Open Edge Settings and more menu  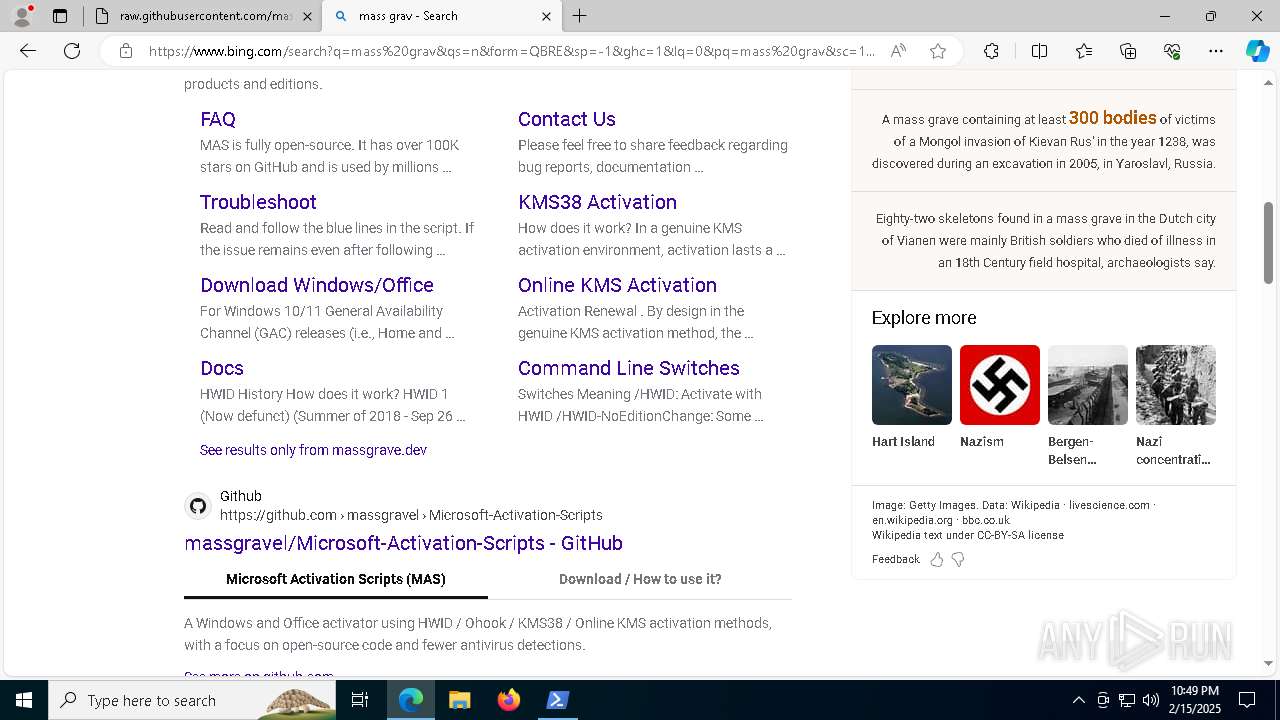(x=1216, y=51)
